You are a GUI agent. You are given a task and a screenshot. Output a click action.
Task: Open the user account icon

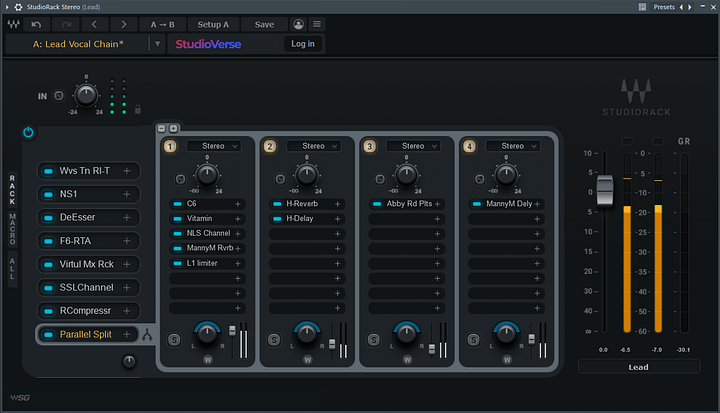coord(299,24)
